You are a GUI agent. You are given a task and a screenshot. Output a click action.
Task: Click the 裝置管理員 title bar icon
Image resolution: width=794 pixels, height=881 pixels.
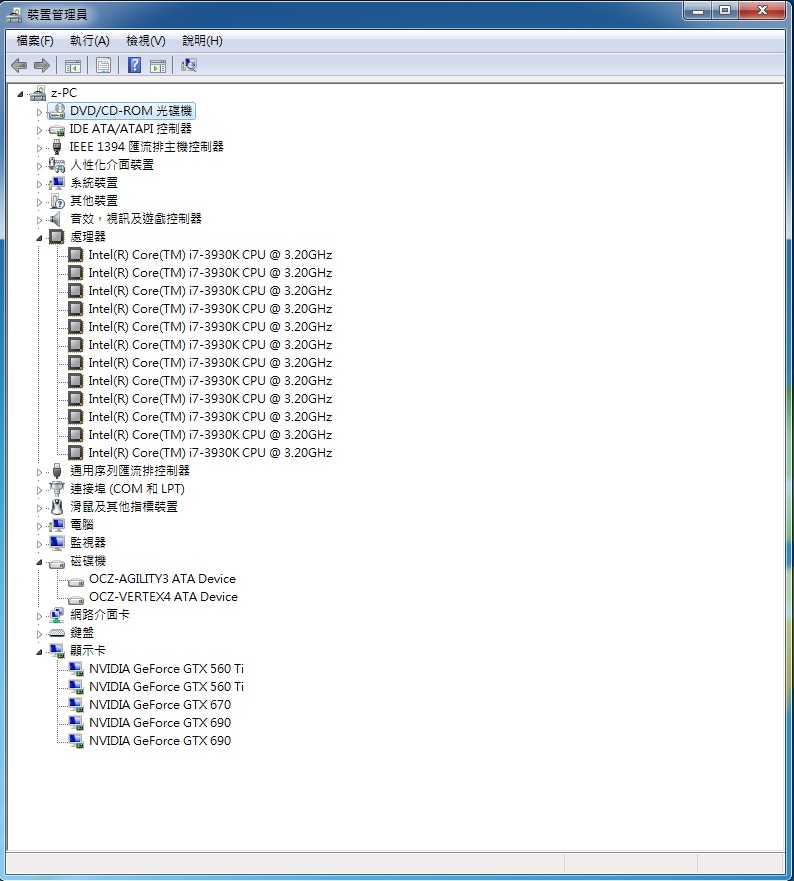[14, 15]
